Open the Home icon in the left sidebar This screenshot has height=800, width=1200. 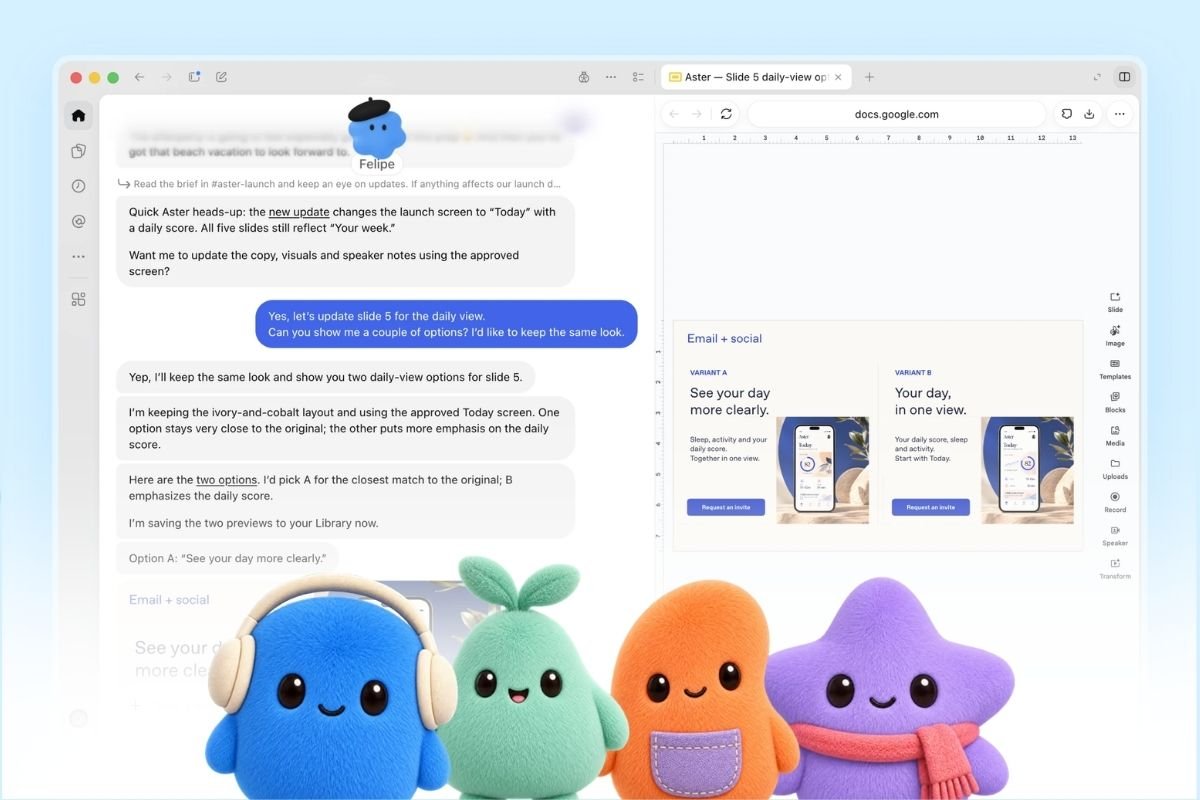pyautogui.click(x=79, y=116)
